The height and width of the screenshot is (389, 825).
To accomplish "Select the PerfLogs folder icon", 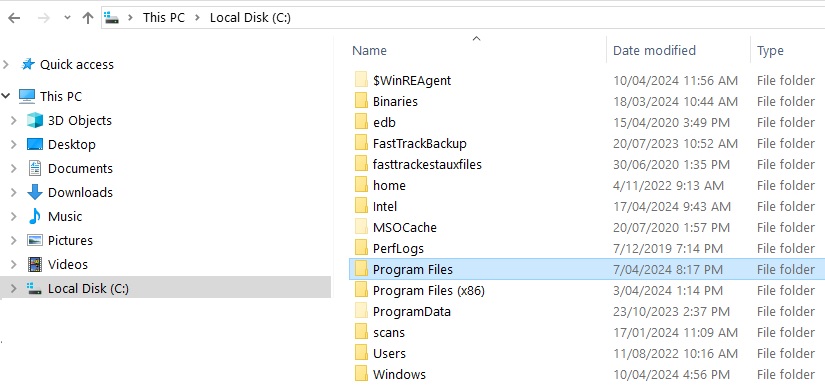I will click(361, 248).
